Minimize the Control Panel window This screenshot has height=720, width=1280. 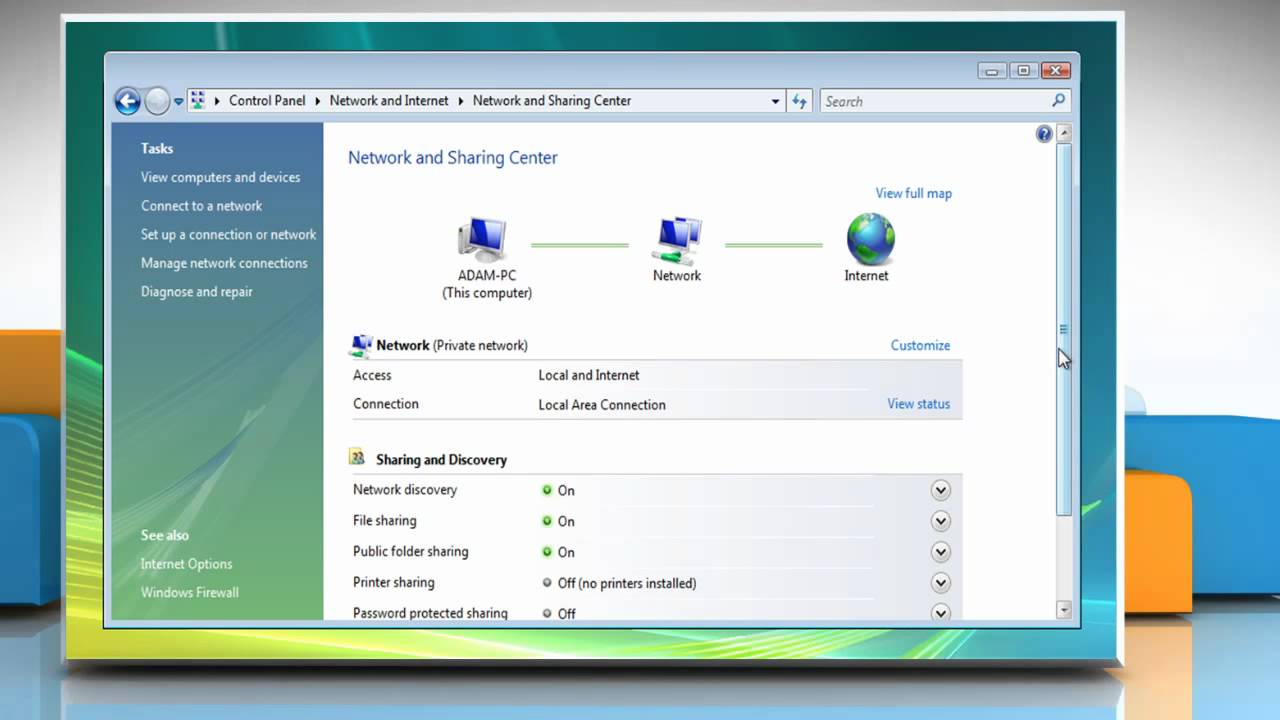pos(992,70)
